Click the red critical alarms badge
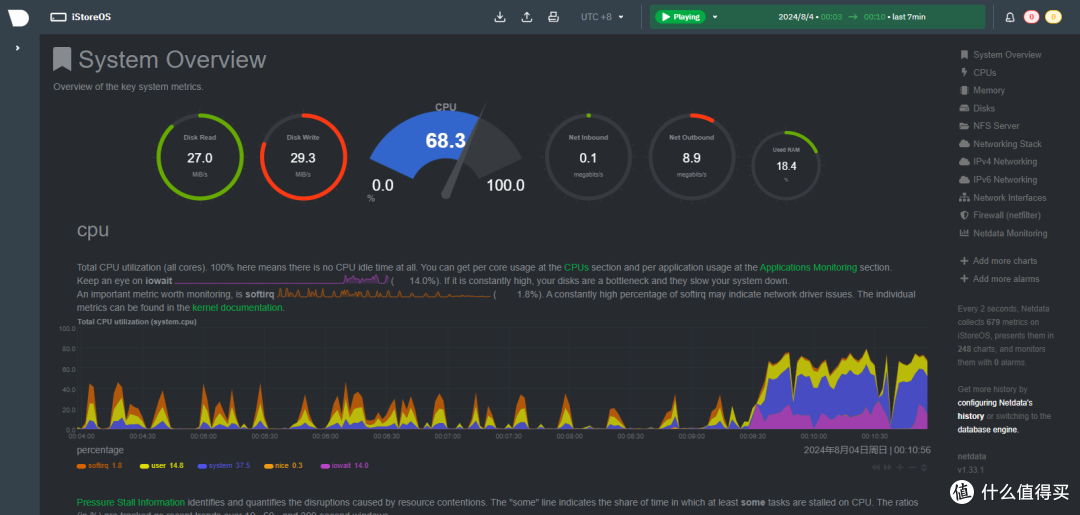 [x=1031, y=17]
